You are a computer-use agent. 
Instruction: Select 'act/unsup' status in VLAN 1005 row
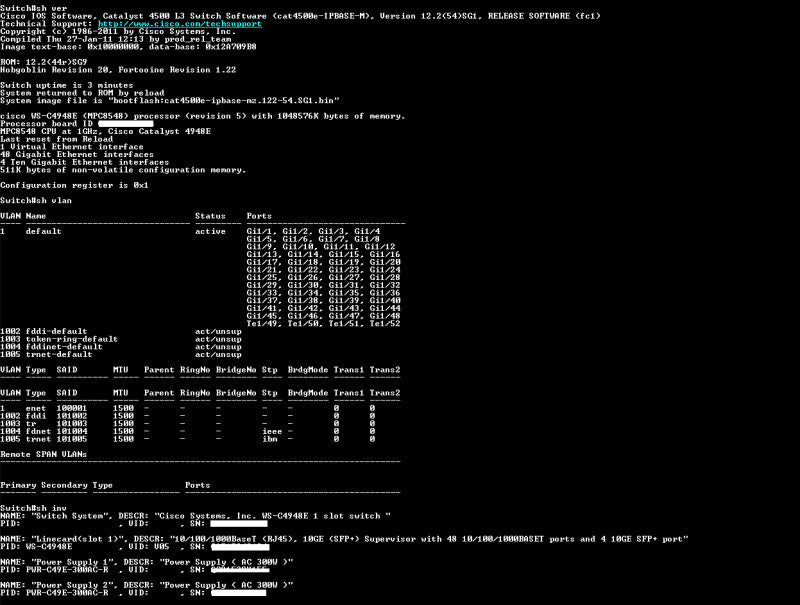(x=218, y=355)
